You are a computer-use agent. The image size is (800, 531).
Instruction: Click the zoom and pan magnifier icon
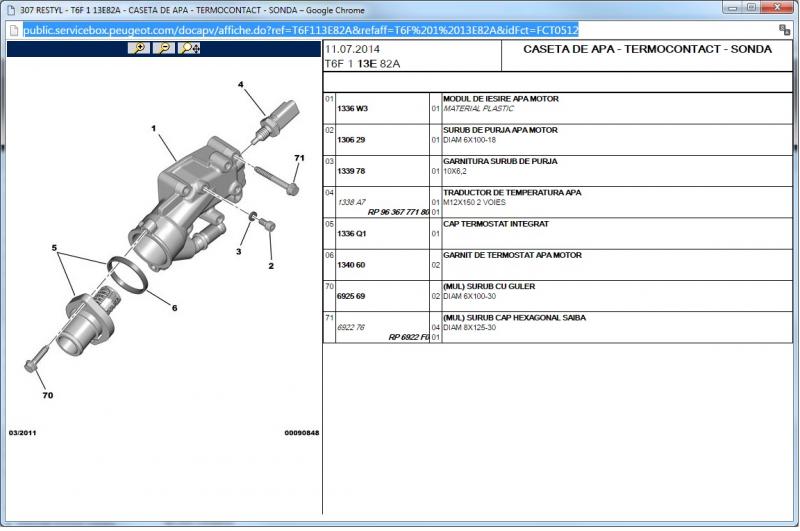[189, 48]
